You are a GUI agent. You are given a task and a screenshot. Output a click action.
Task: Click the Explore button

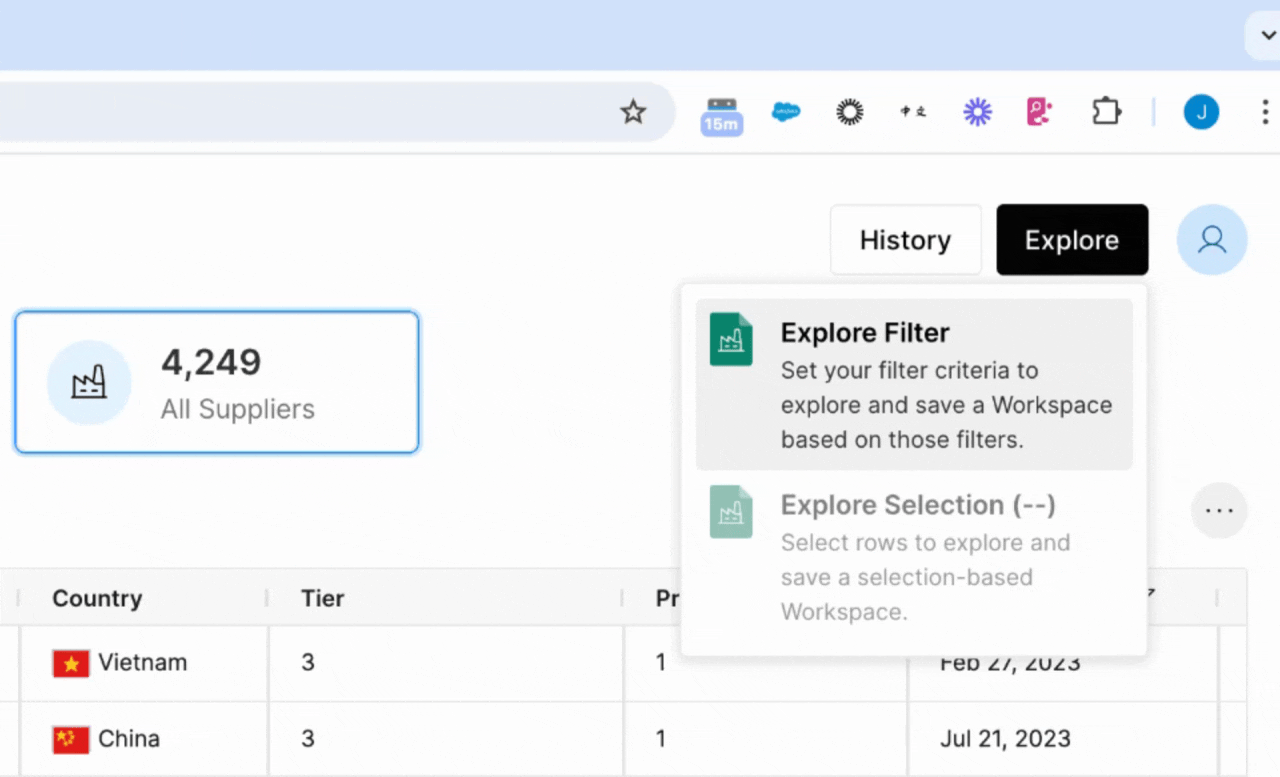point(1072,240)
